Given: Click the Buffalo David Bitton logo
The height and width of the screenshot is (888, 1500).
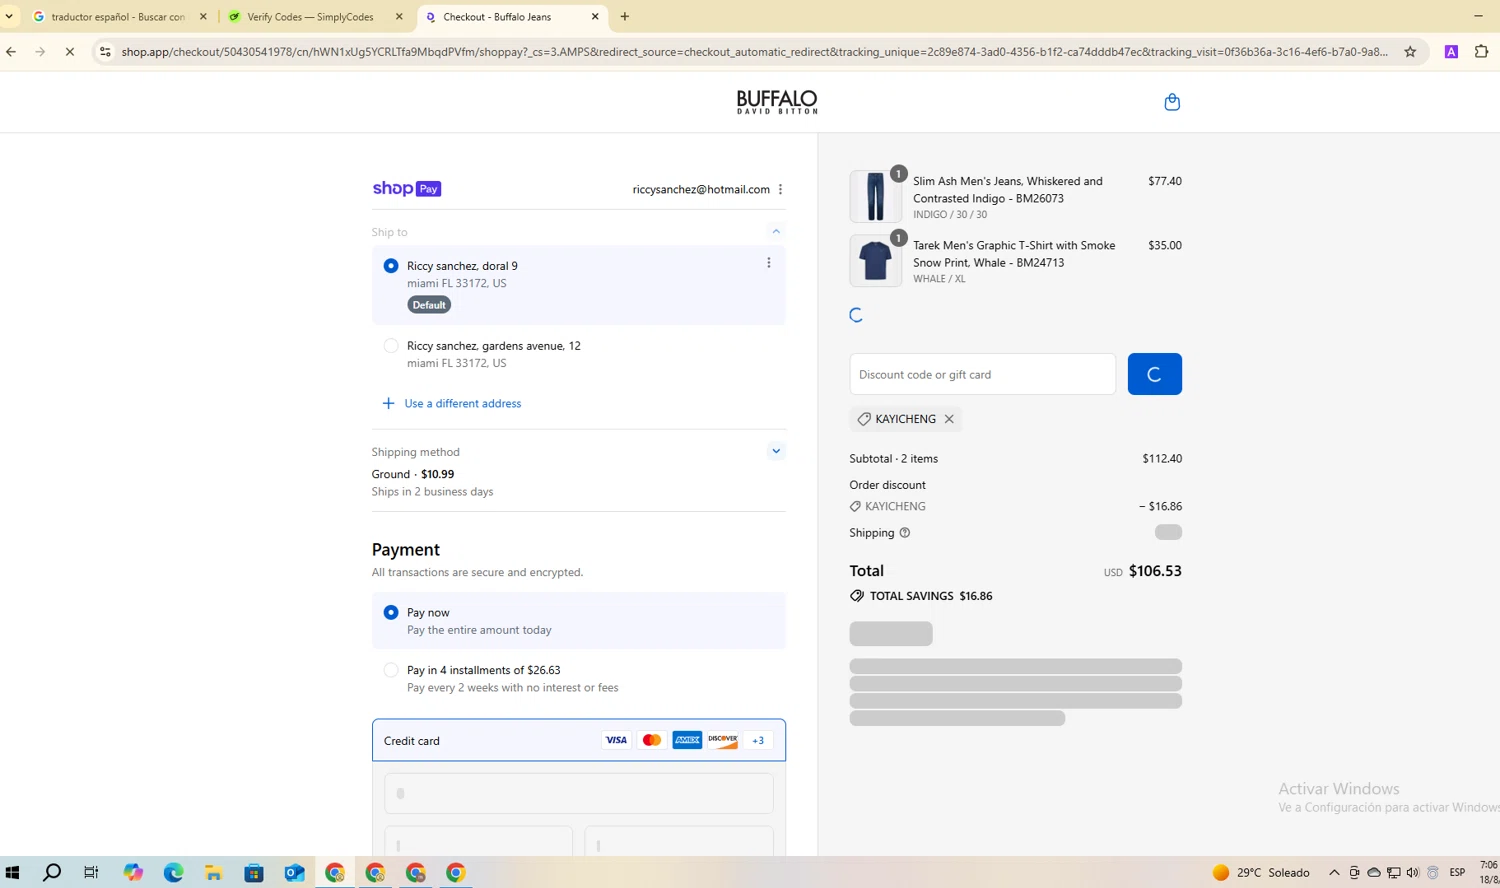Looking at the screenshot, I should (777, 102).
